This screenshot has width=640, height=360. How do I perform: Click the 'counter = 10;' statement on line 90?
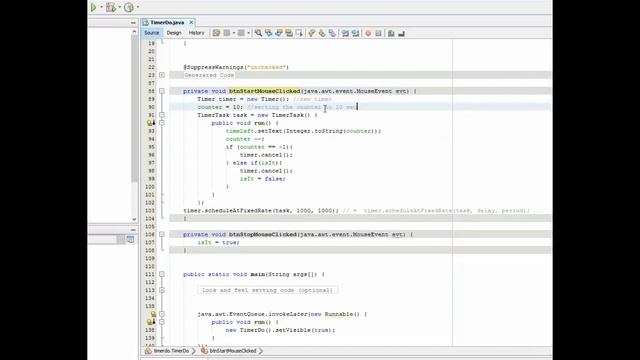[x=220, y=107]
